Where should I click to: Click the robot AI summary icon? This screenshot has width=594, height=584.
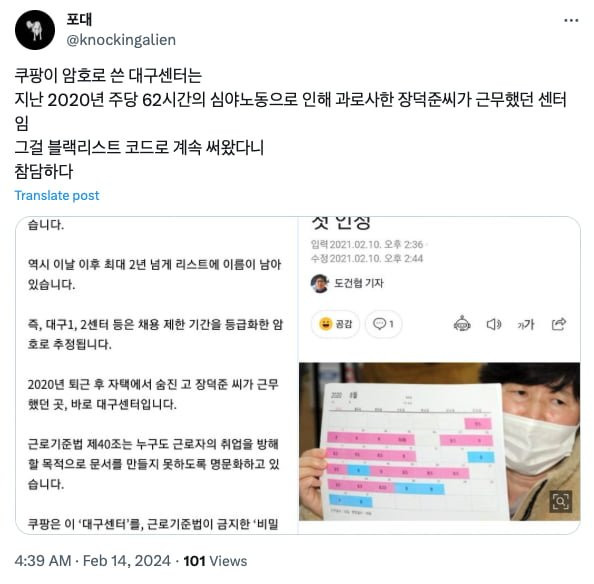point(462,324)
